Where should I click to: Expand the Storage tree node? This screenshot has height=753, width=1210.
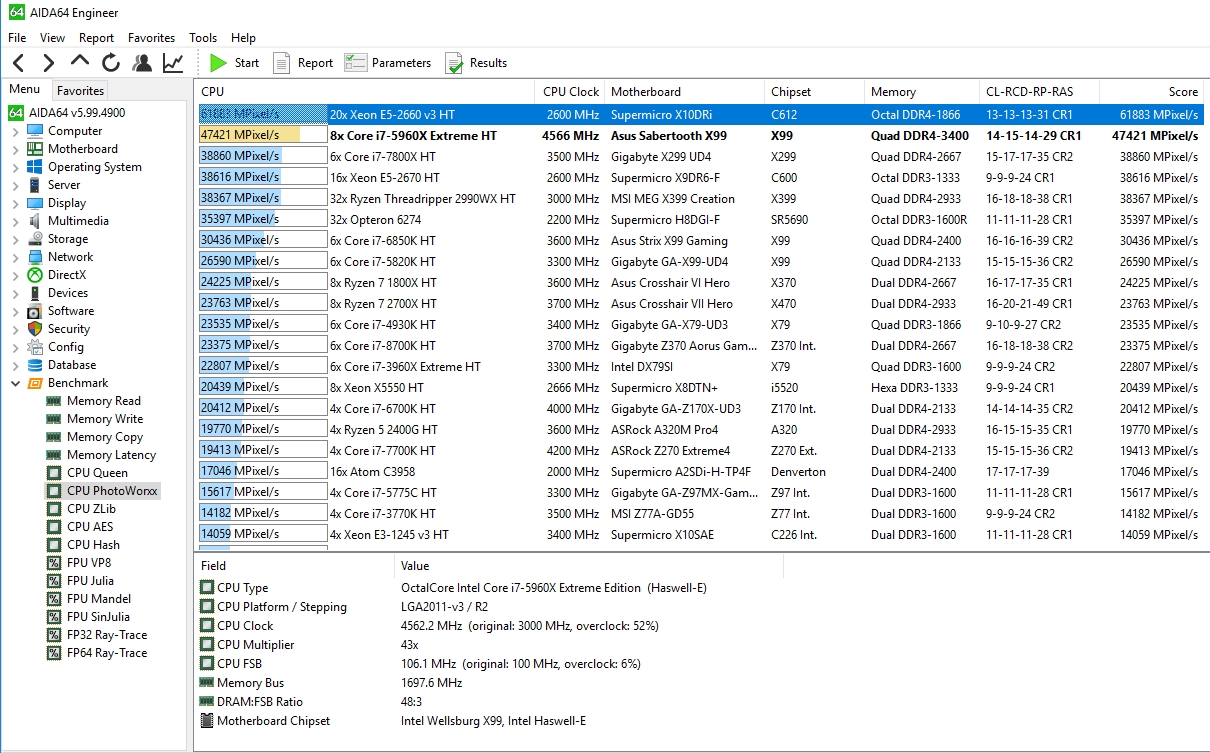point(15,239)
